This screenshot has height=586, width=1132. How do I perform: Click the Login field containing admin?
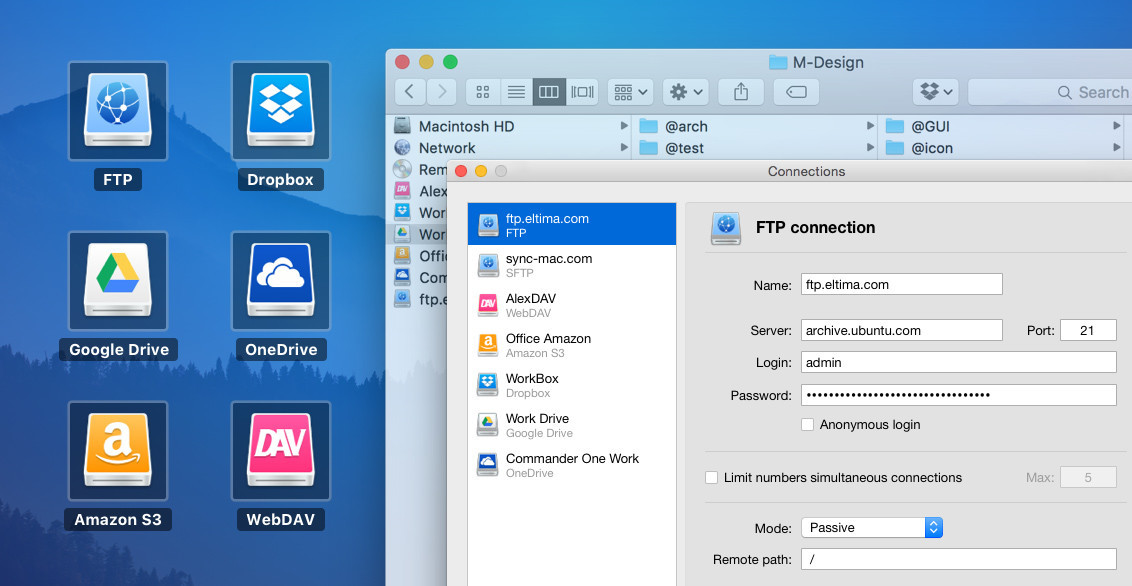pyautogui.click(x=959, y=362)
